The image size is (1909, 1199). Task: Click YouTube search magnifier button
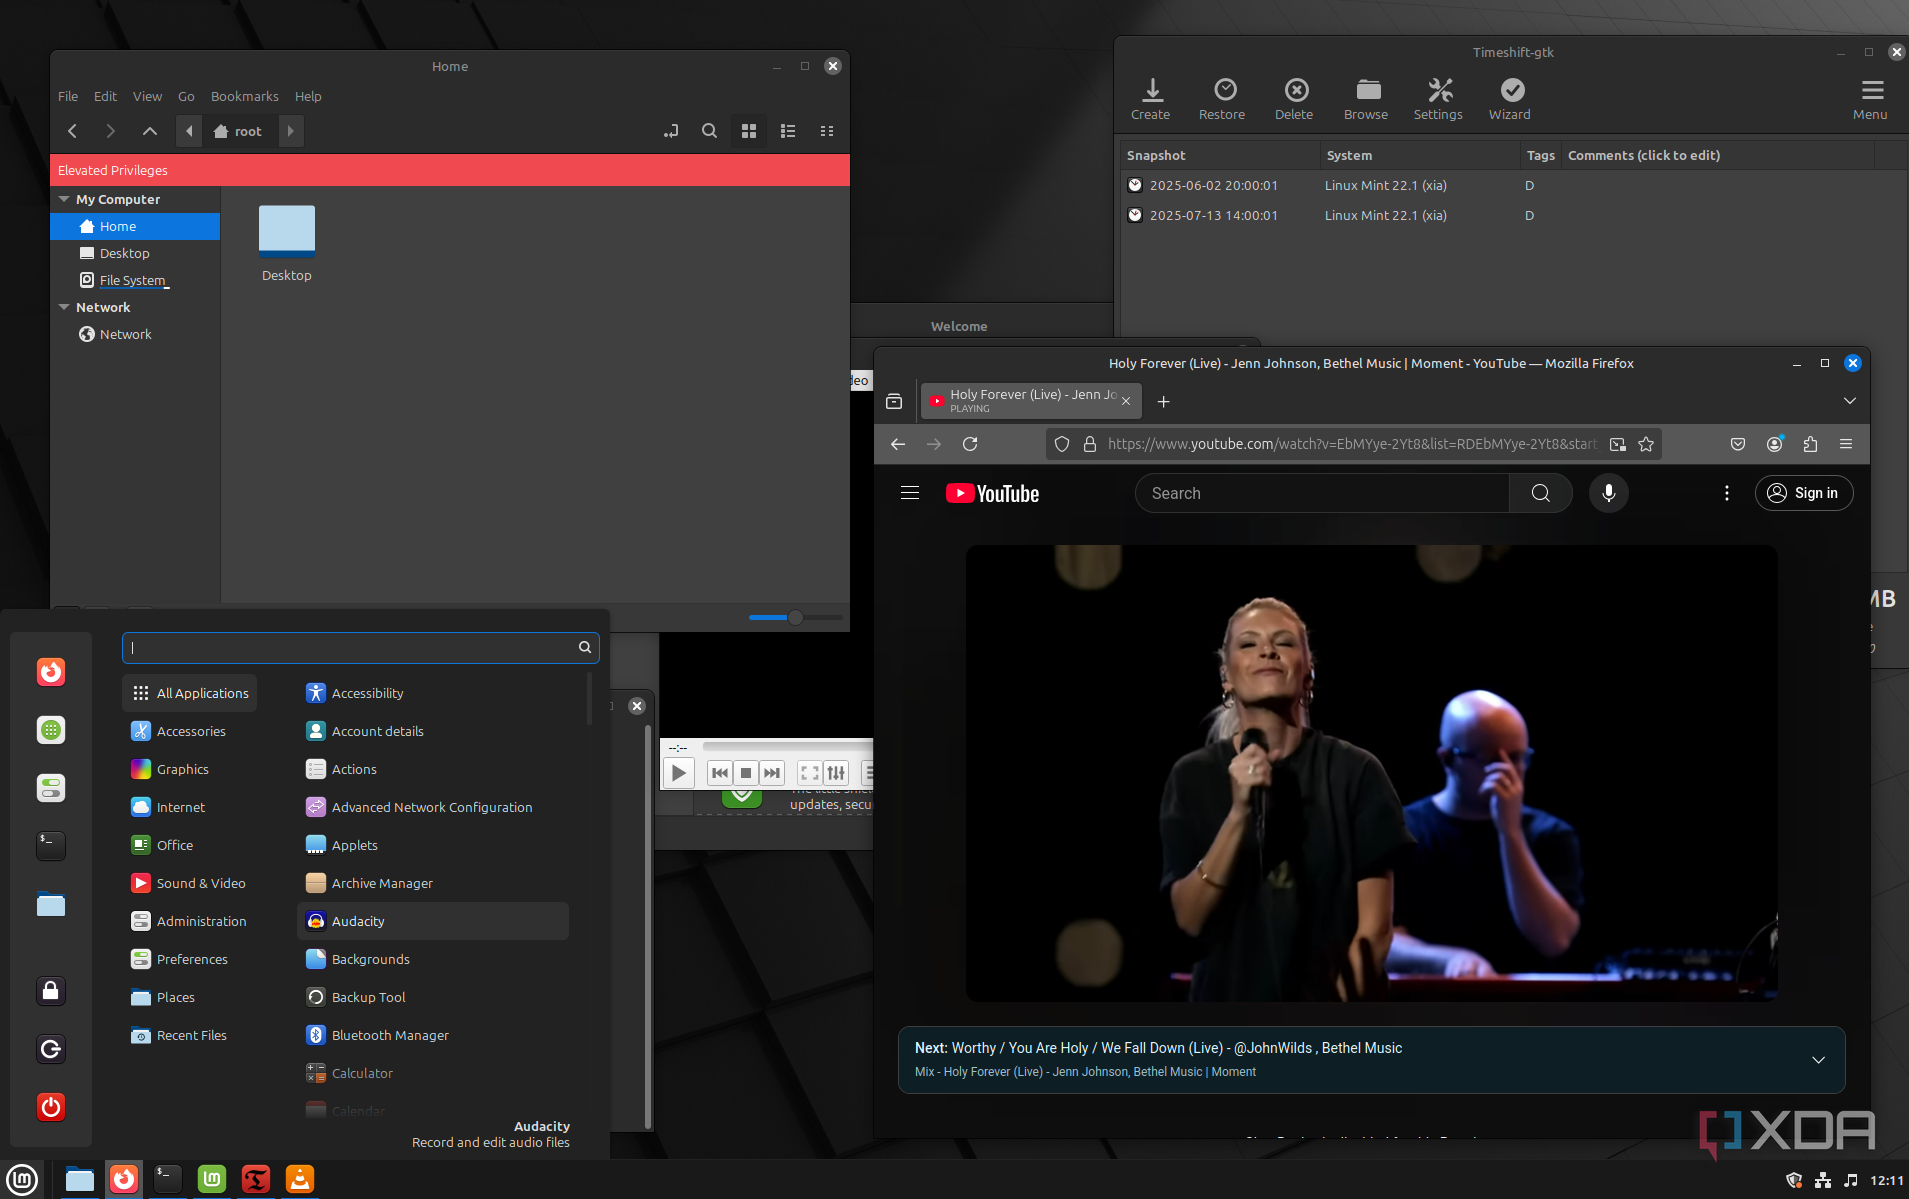pos(1541,493)
